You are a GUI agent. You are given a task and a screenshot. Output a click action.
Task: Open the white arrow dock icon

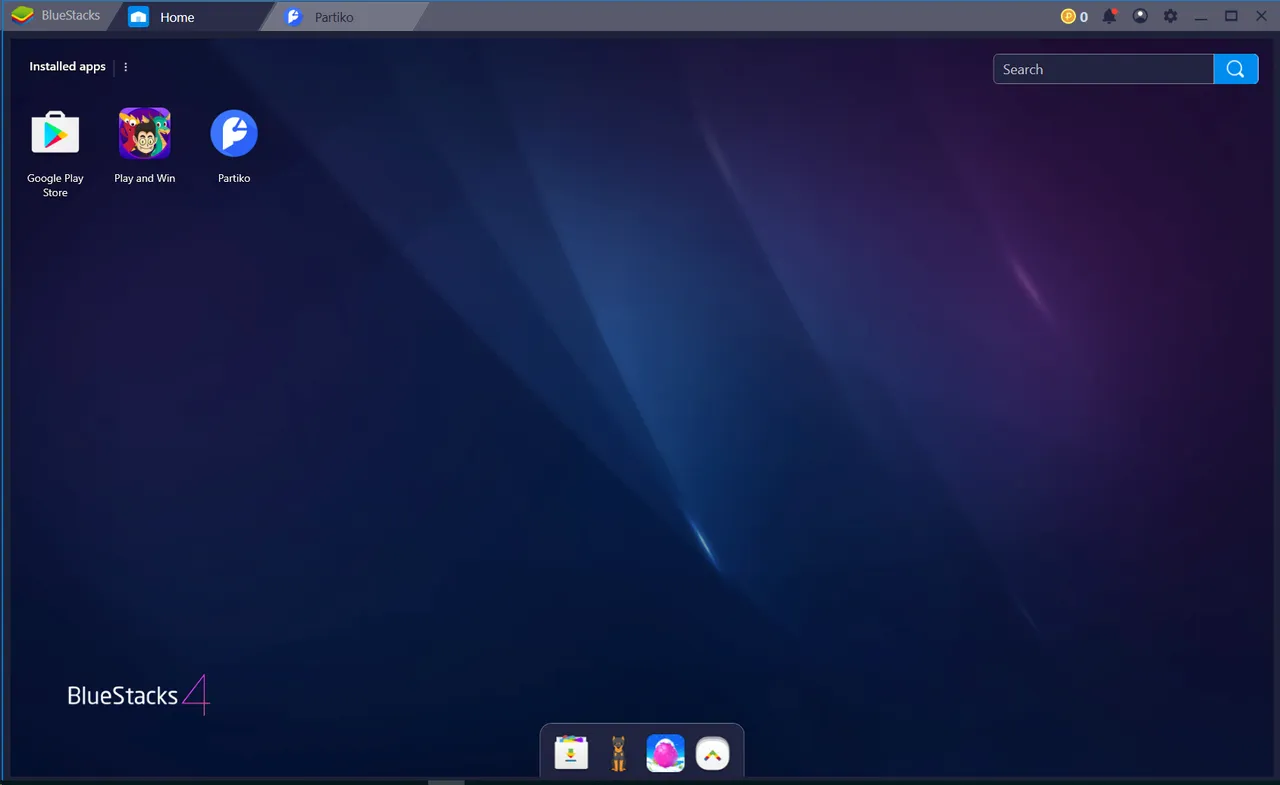pos(712,753)
